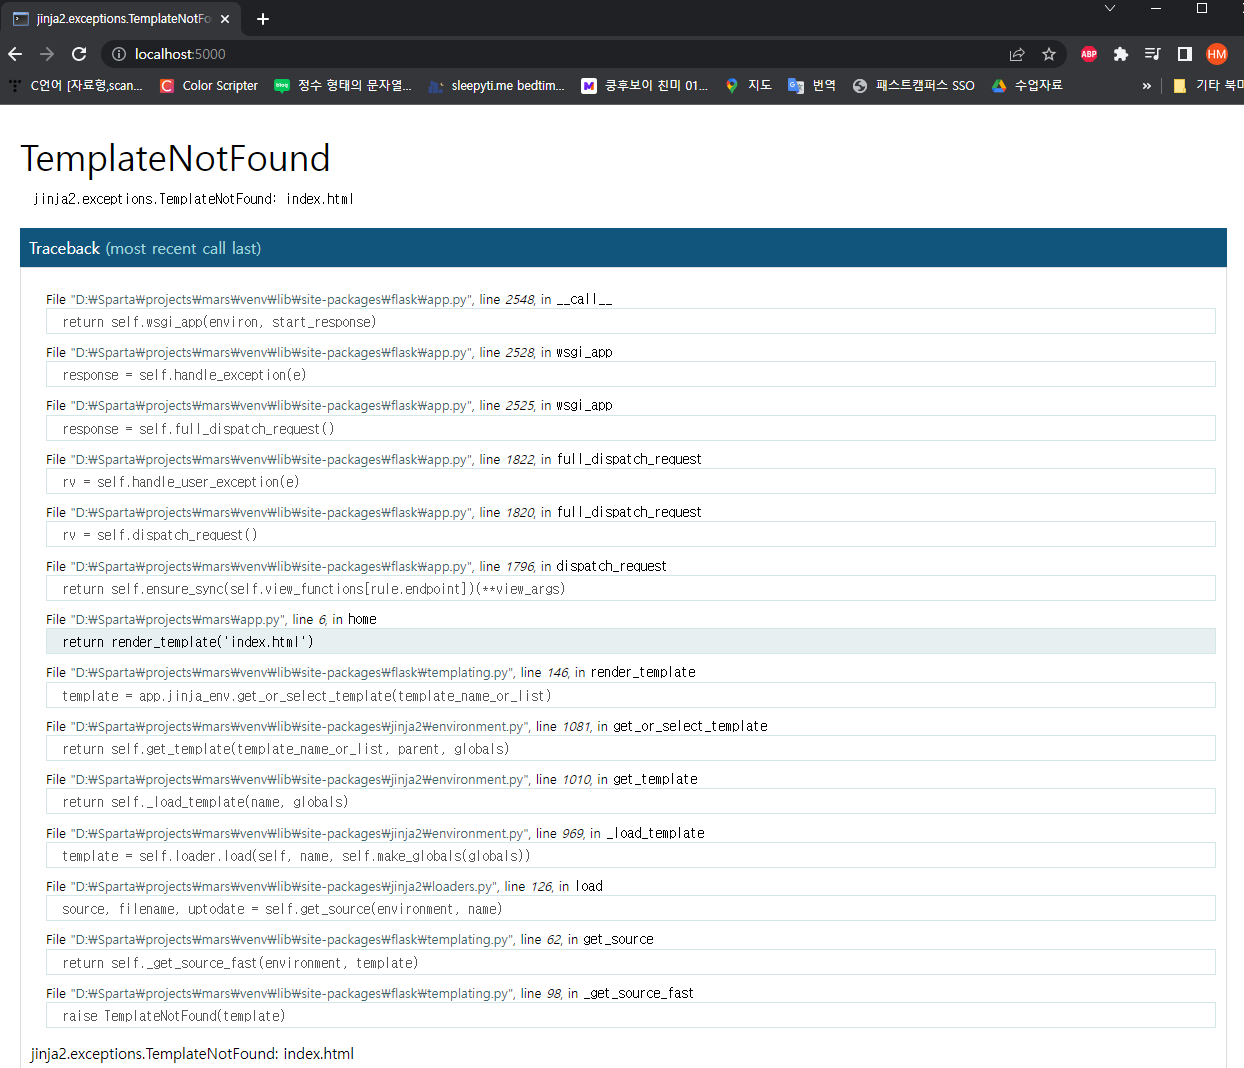Viewport: 1244px width, 1068px height.
Task: Click the templating.py line 146 render_template header
Action: click(371, 673)
